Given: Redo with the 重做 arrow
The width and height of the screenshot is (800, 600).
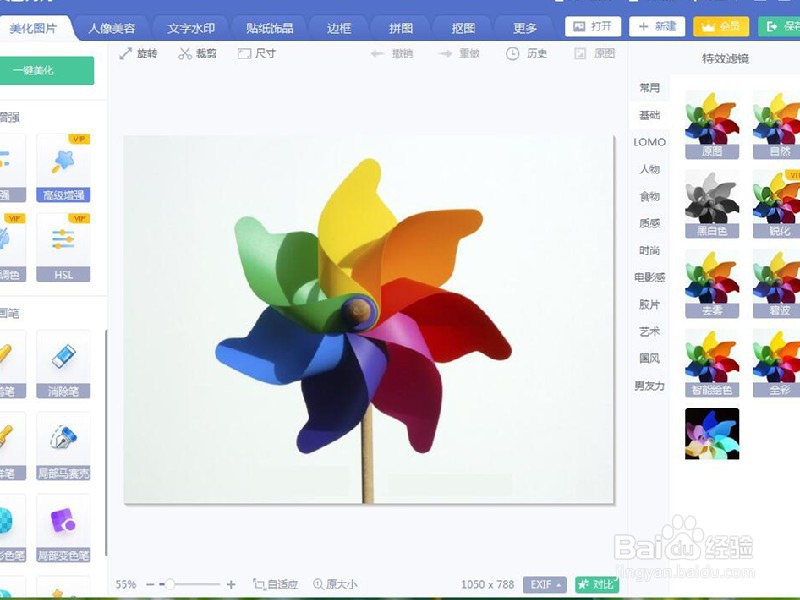Looking at the screenshot, I should coord(459,53).
